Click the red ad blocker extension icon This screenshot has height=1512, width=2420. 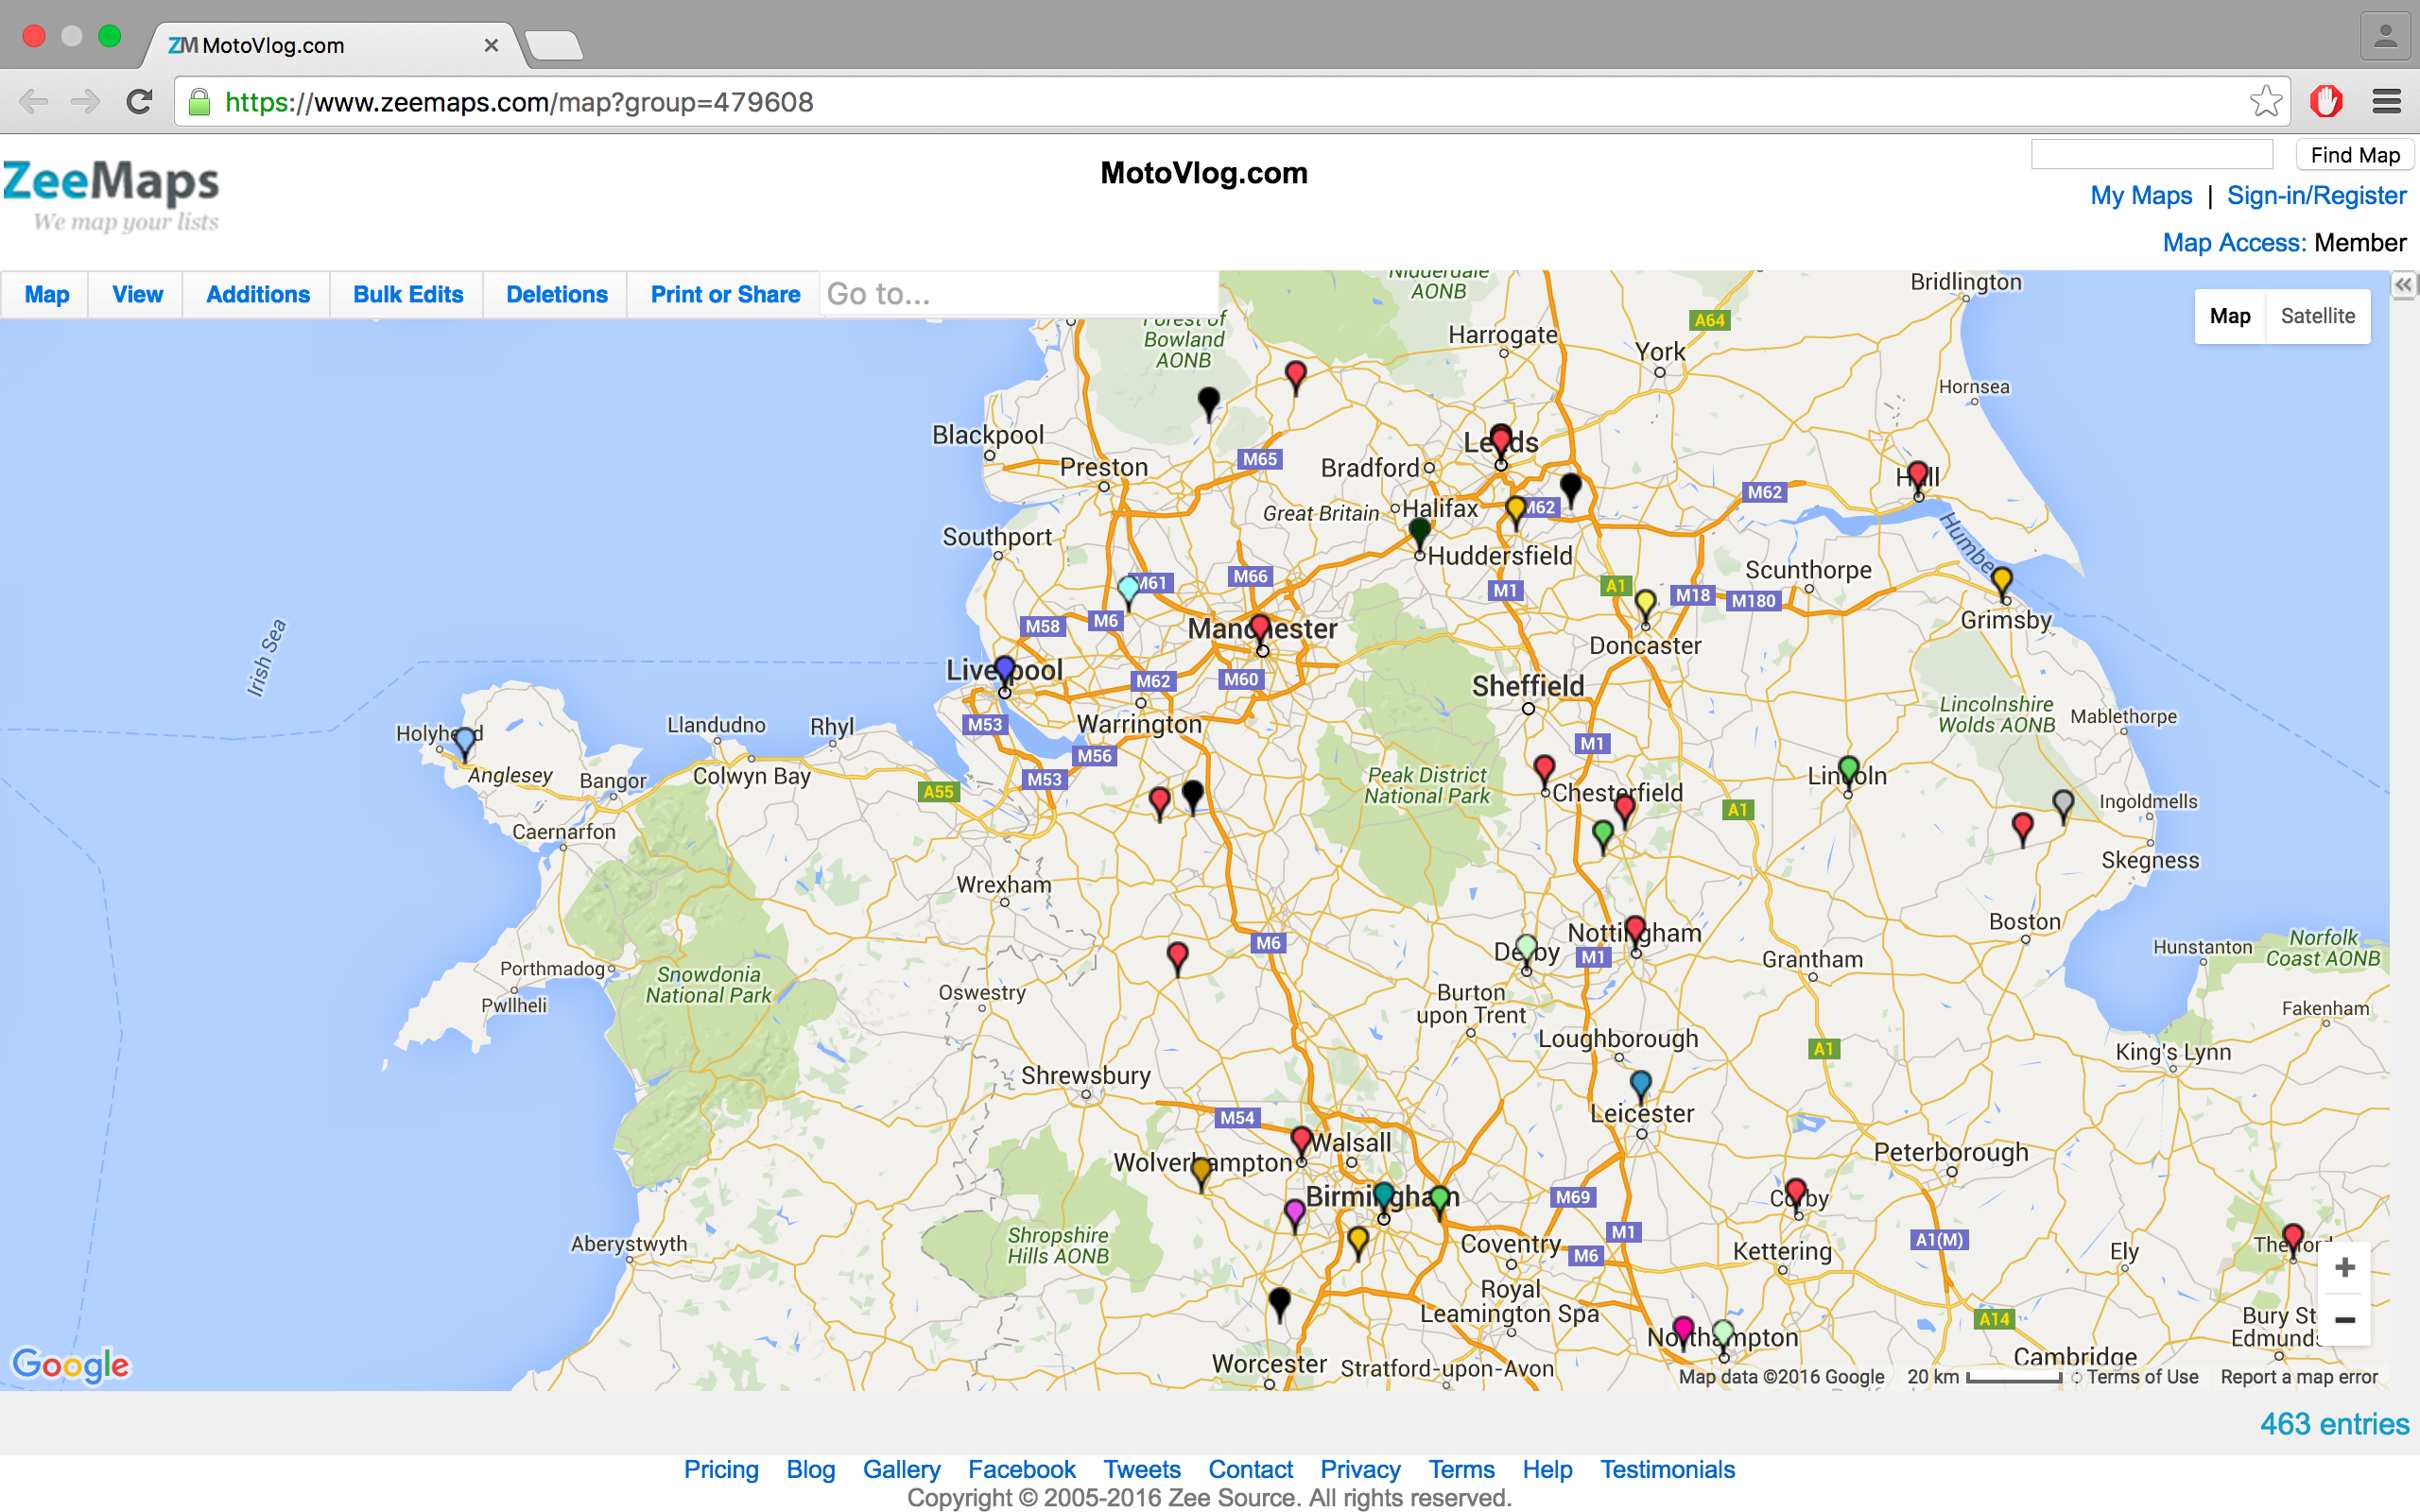coord(2327,101)
